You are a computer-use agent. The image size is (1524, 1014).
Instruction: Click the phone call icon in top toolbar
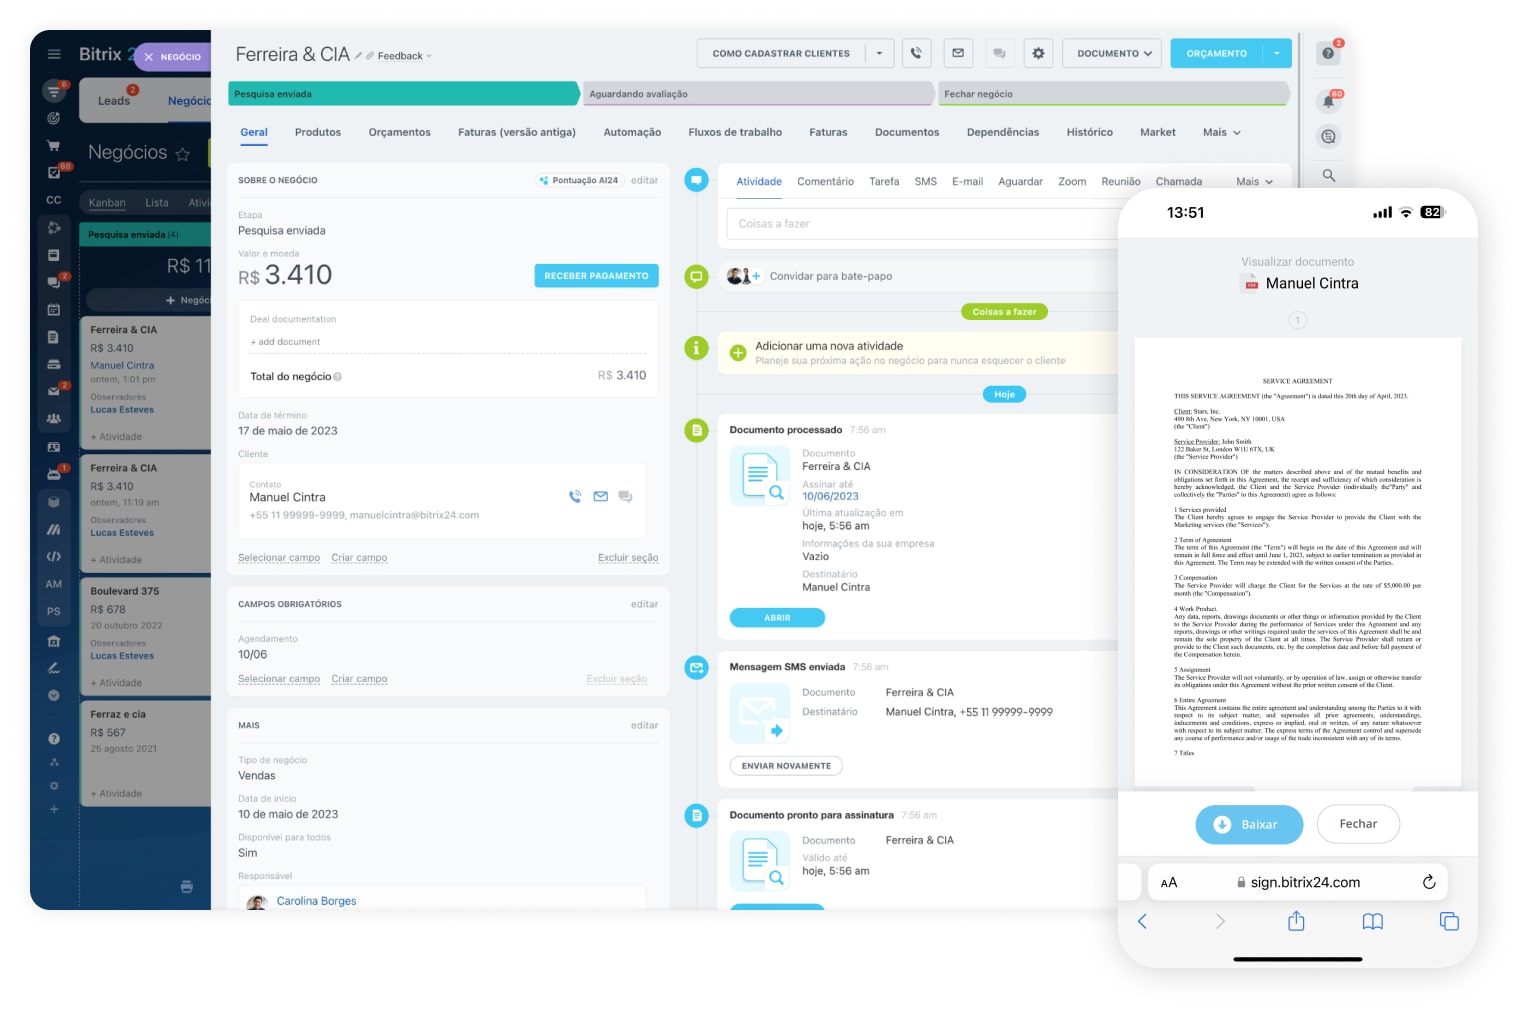pyautogui.click(x=916, y=53)
